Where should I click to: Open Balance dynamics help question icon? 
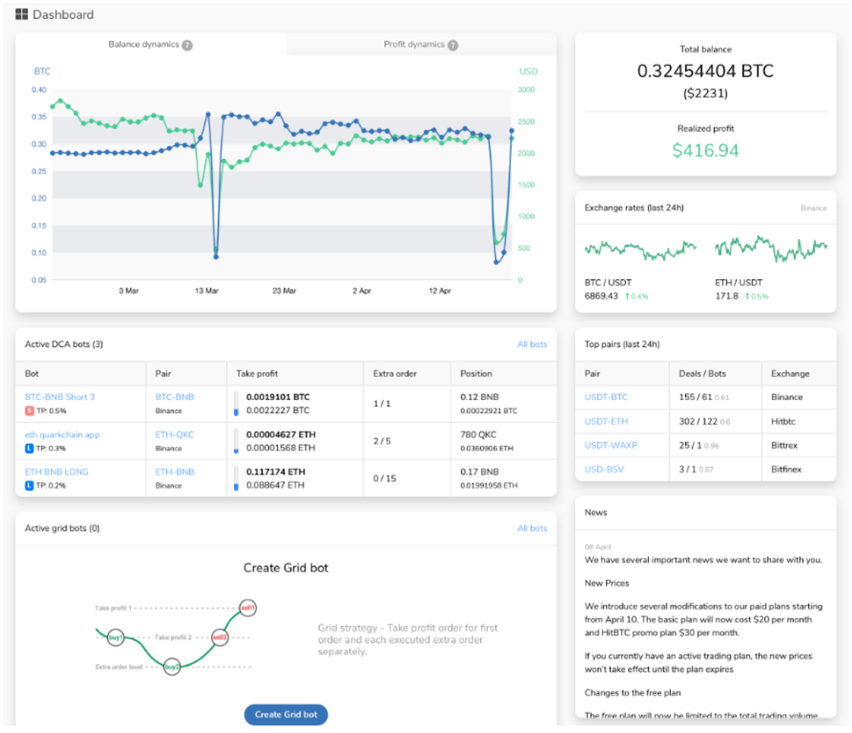(187, 45)
